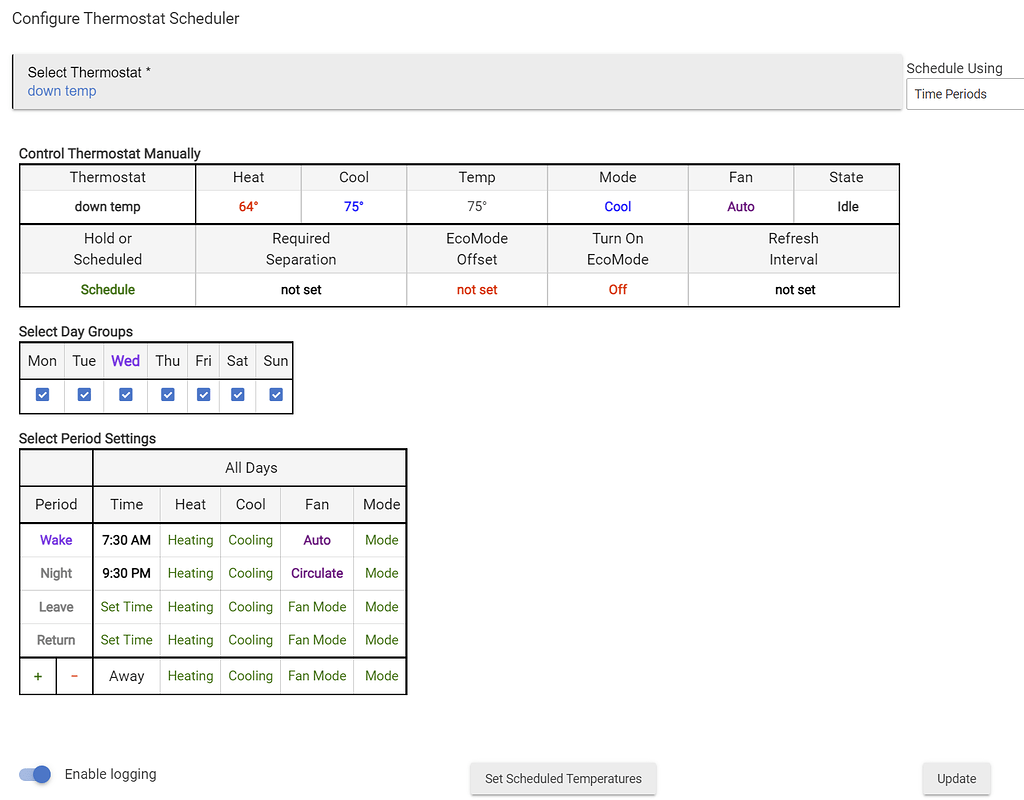Select the Wake period label
The width and height of the screenshot is (1024, 800).
tap(55, 540)
